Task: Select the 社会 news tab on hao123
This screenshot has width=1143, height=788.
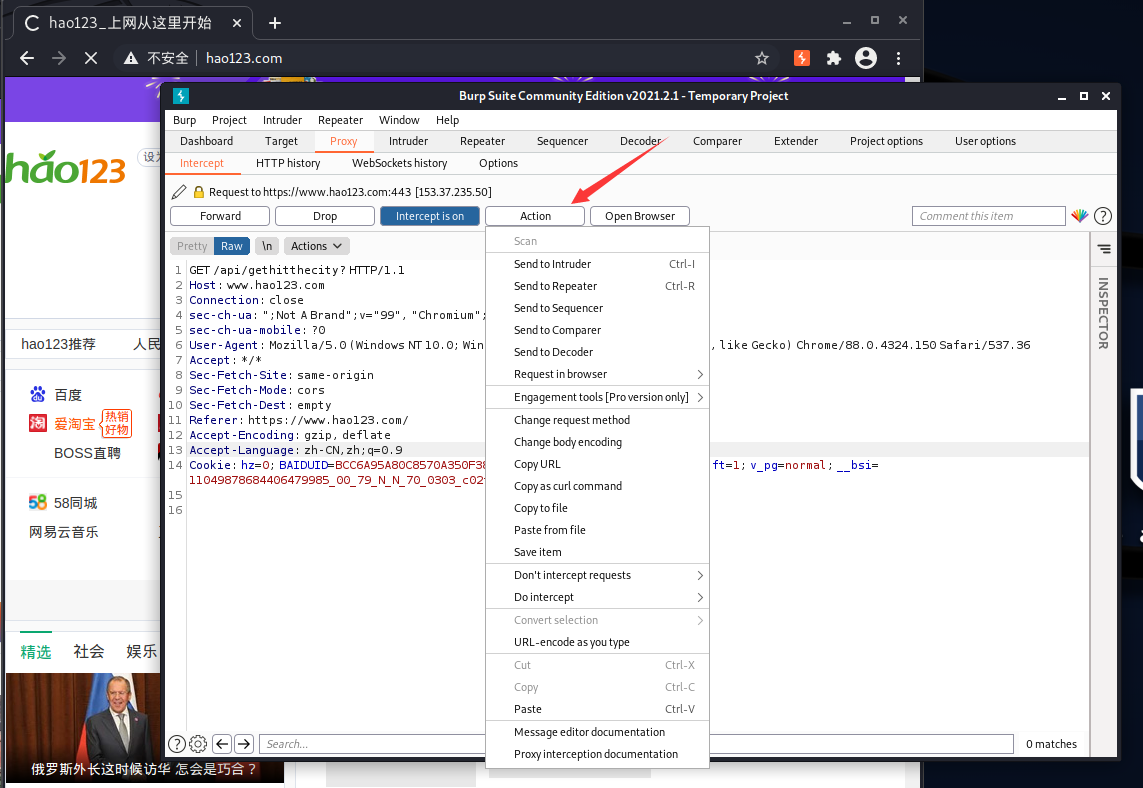Action: (89, 651)
